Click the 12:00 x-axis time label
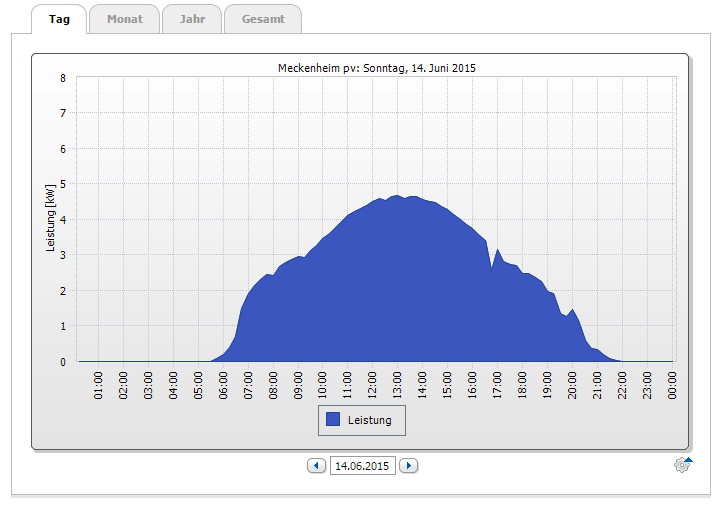The width and height of the screenshot is (720, 505). (373, 384)
